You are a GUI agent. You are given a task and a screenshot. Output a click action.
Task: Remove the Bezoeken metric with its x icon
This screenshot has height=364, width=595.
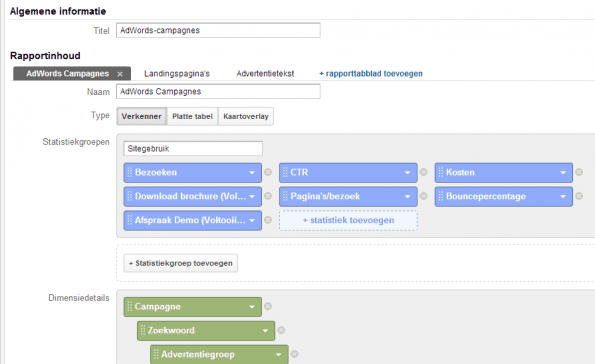click(268, 172)
